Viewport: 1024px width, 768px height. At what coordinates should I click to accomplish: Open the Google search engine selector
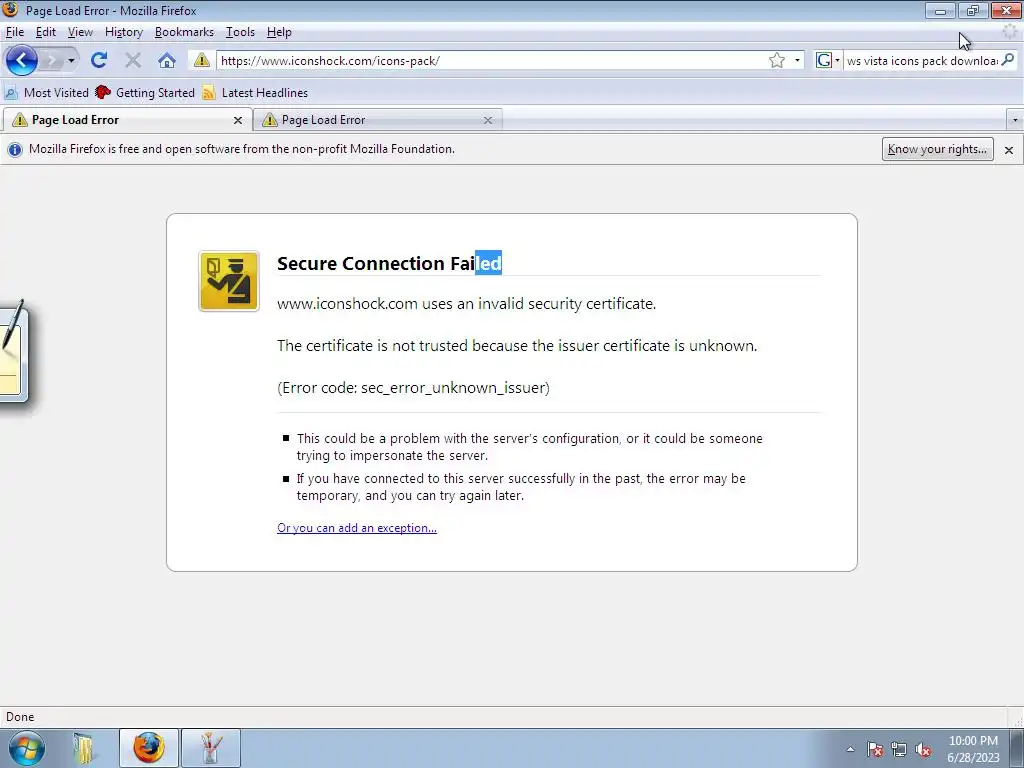point(827,61)
